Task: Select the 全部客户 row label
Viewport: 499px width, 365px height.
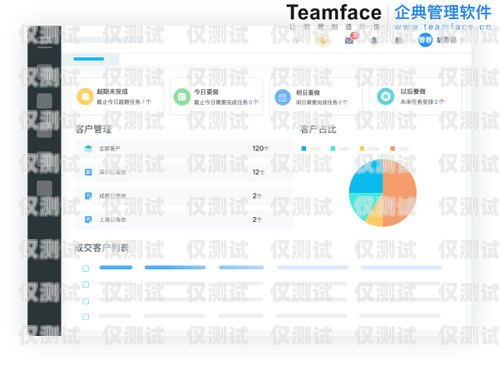Action: pyautogui.click(x=110, y=148)
